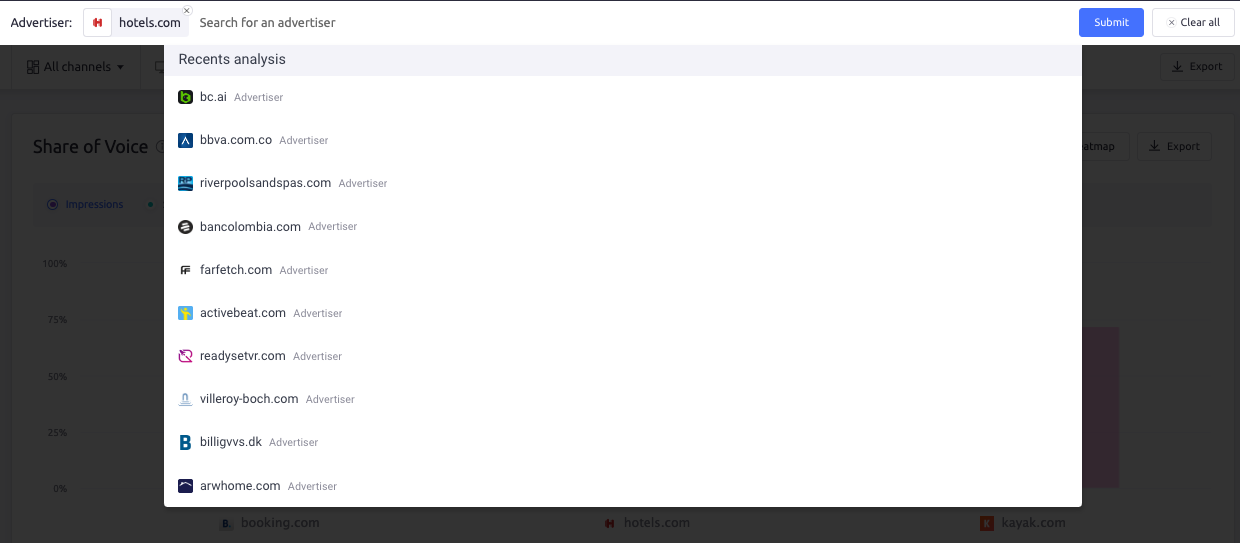Open the All channels dropdown
The image size is (1240, 543).
pyautogui.click(x=77, y=67)
